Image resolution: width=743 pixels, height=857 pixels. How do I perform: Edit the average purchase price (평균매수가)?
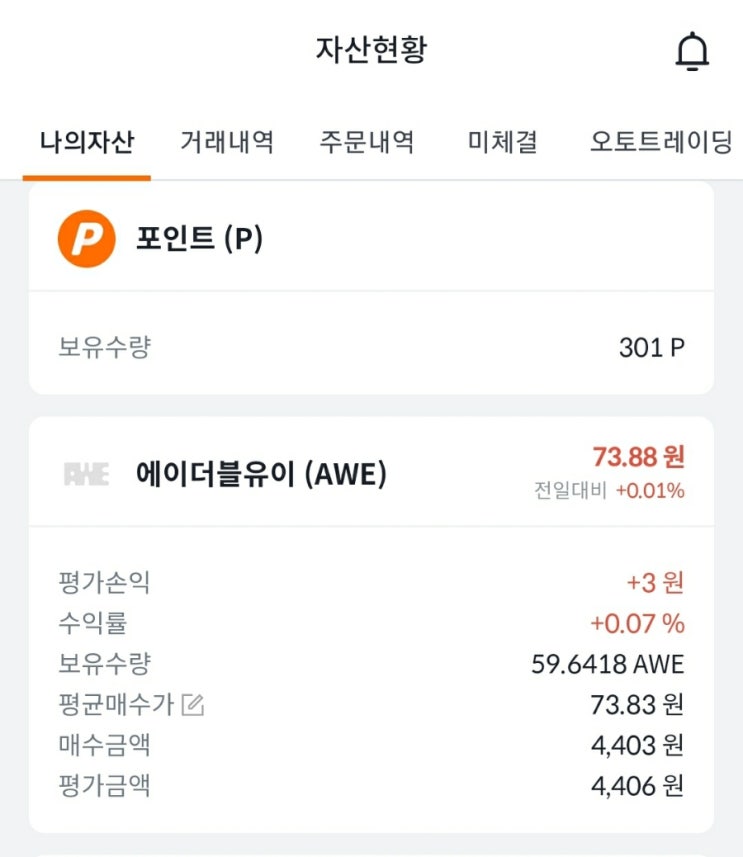click(x=193, y=705)
